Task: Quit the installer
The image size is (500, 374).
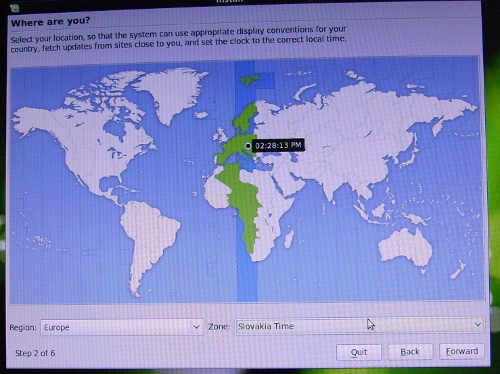Action: coord(359,352)
